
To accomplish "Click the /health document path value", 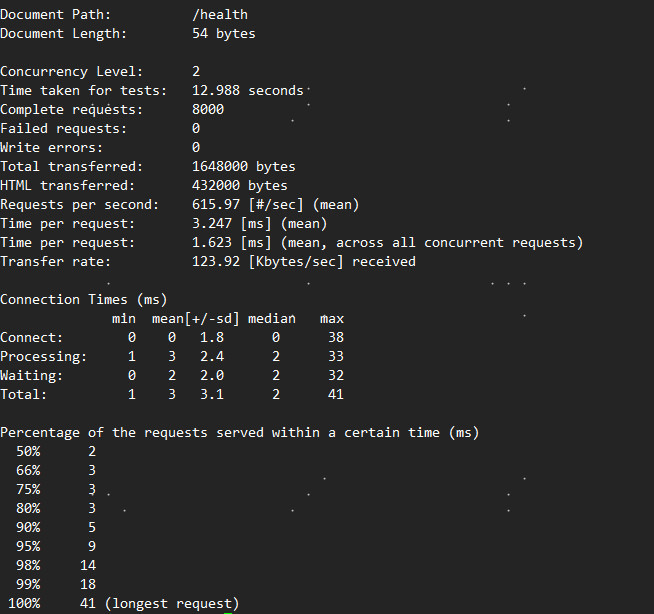I will (219, 15).
